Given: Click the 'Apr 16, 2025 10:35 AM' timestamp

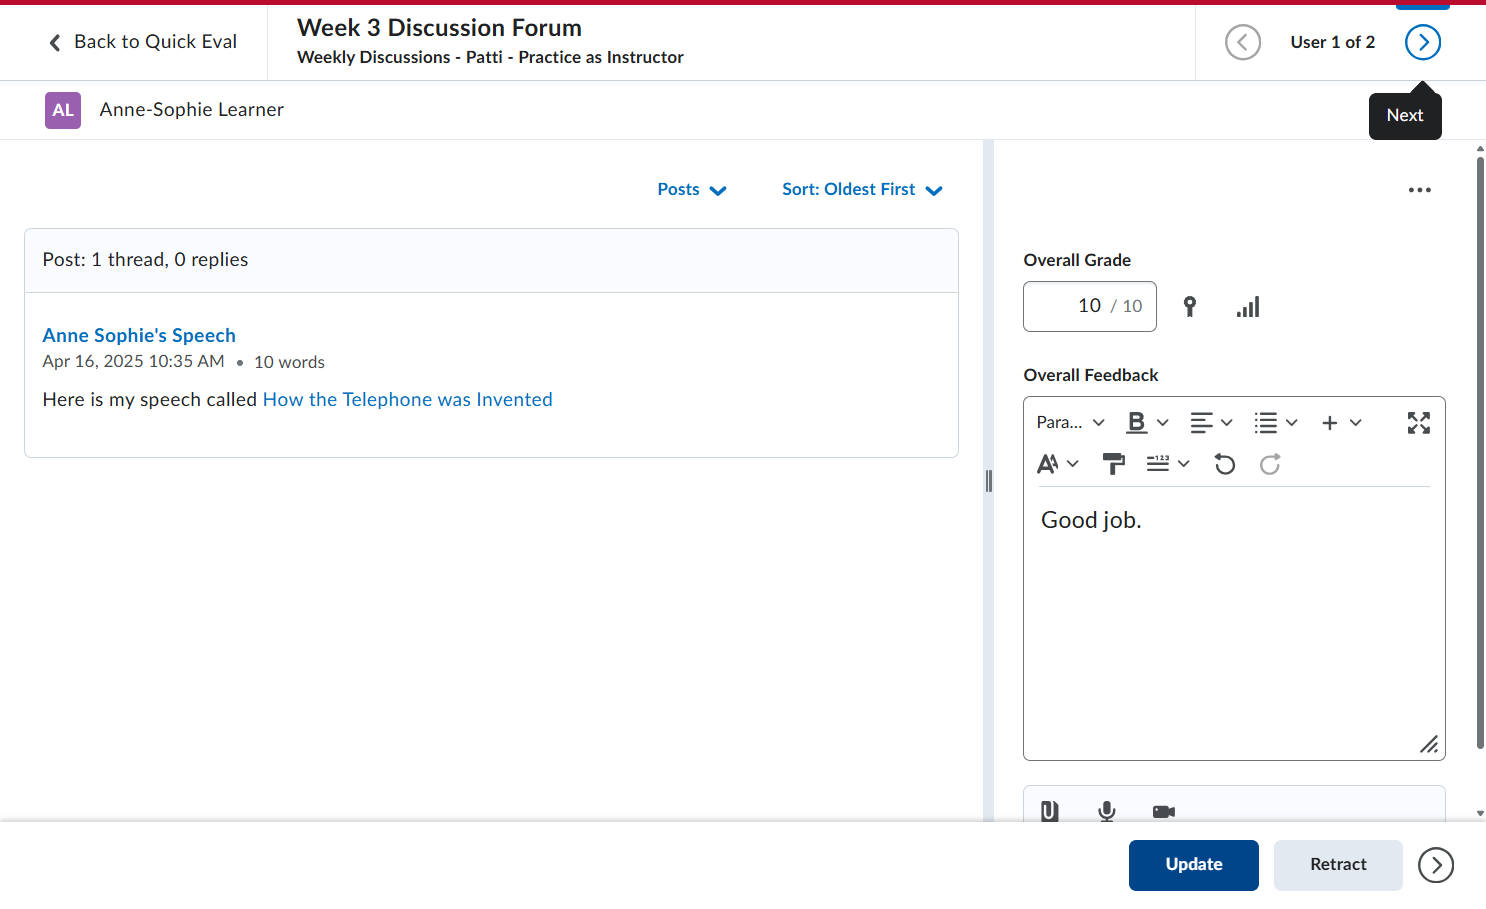Looking at the screenshot, I should pyautogui.click(x=134, y=362).
